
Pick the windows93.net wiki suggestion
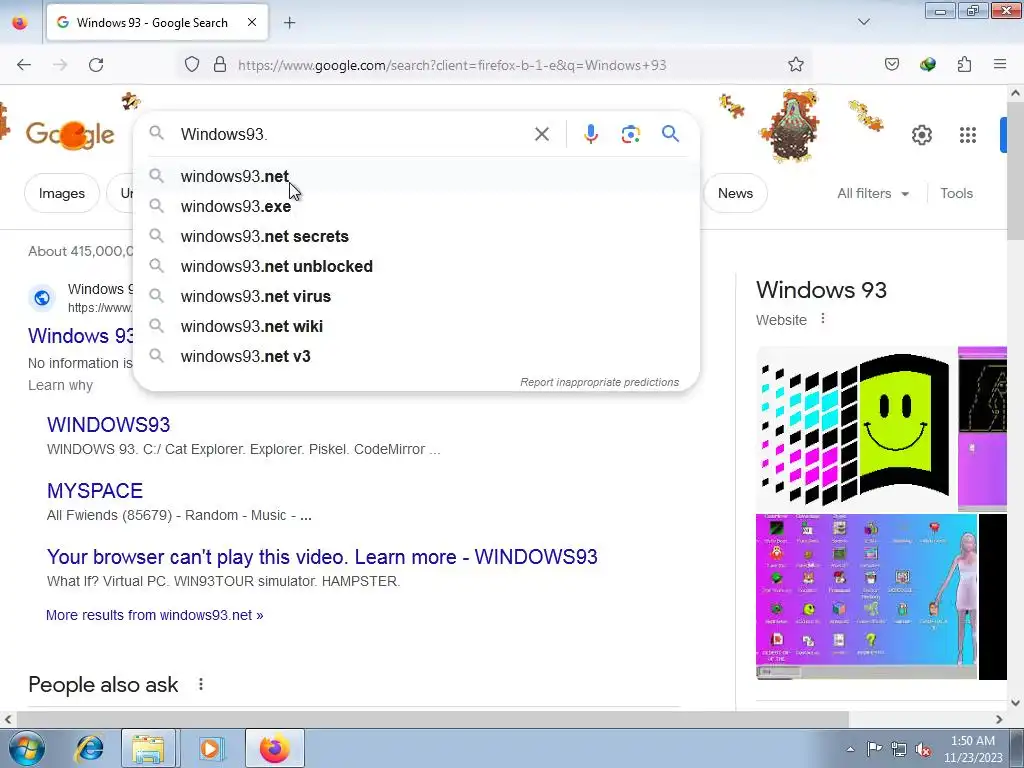click(x=417, y=327)
